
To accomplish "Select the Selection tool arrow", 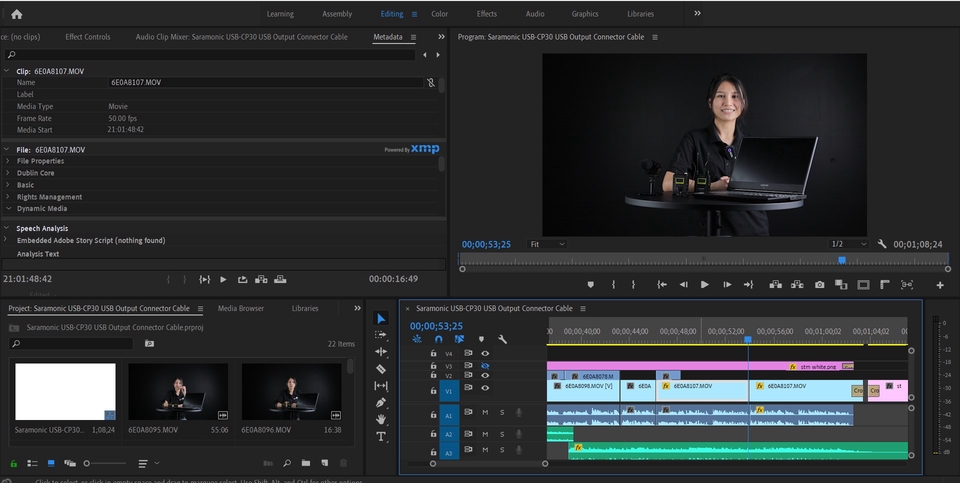I will (x=381, y=318).
